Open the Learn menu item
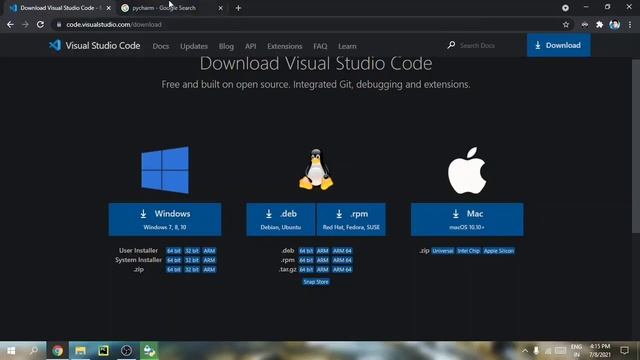 click(347, 46)
